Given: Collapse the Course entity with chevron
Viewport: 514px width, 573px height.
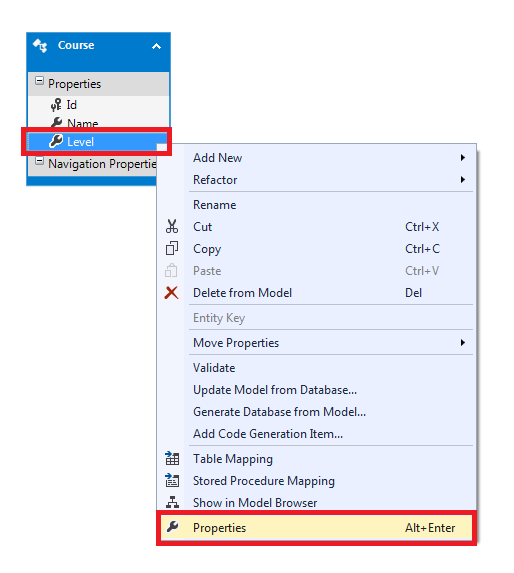Looking at the screenshot, I should (156, 46).
